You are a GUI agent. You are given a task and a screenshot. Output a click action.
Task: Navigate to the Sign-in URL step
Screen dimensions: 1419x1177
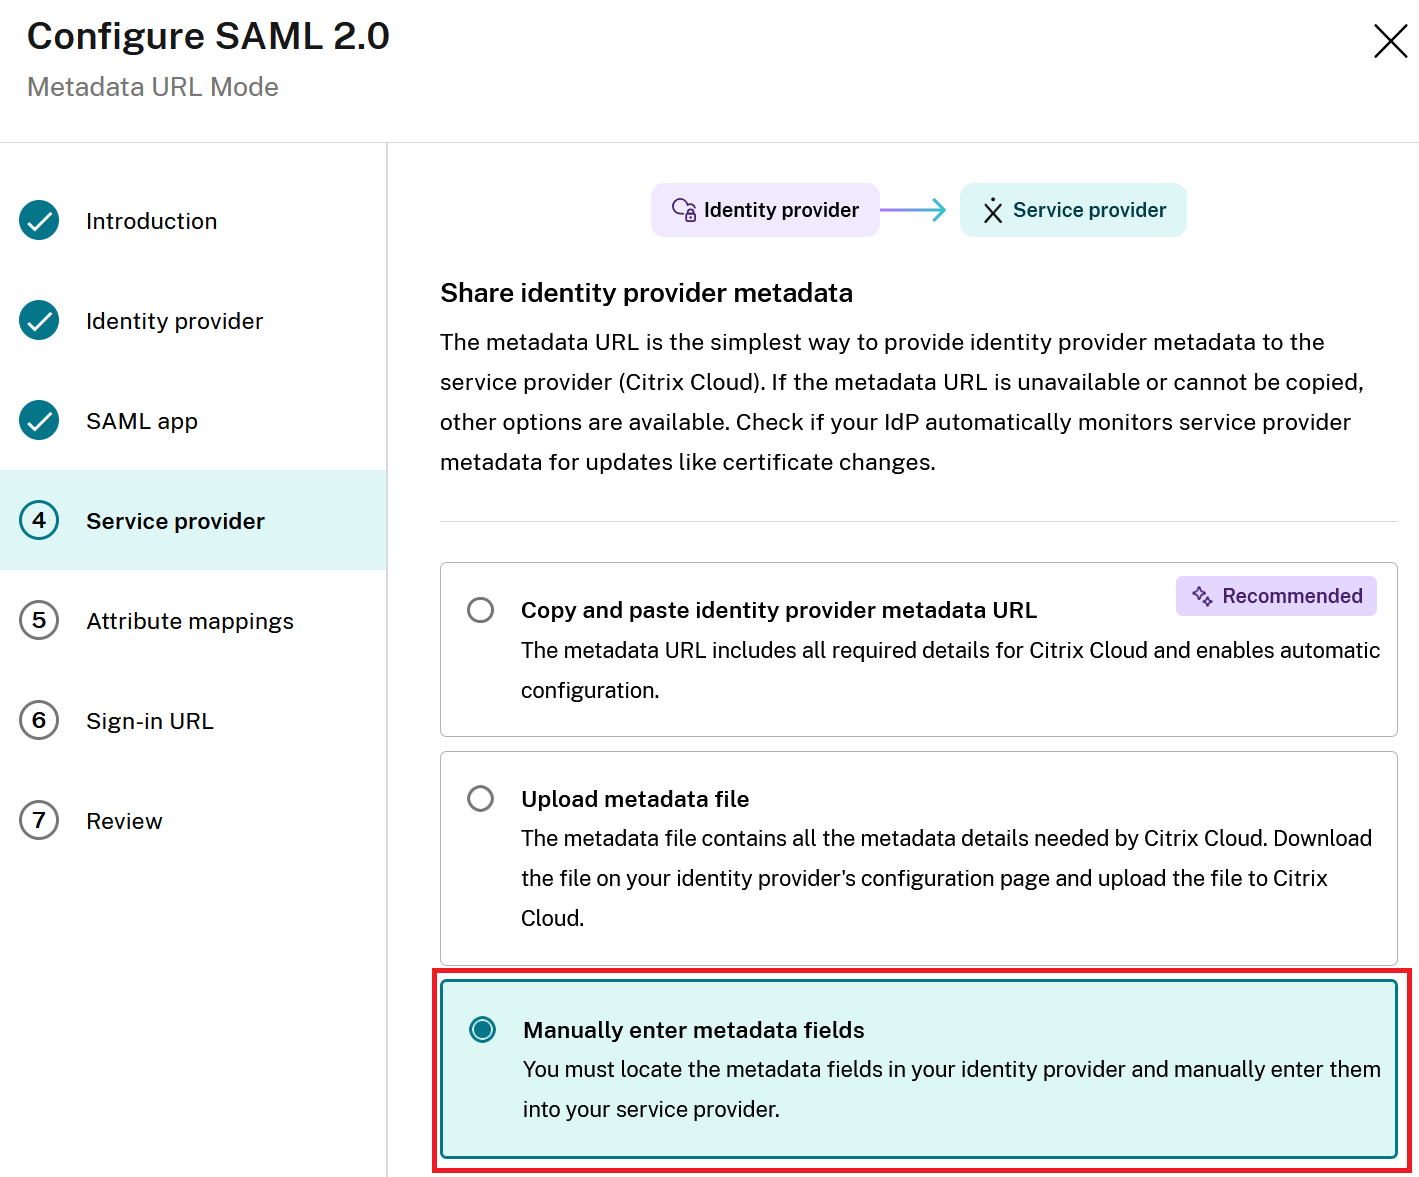tap(149, 720)
